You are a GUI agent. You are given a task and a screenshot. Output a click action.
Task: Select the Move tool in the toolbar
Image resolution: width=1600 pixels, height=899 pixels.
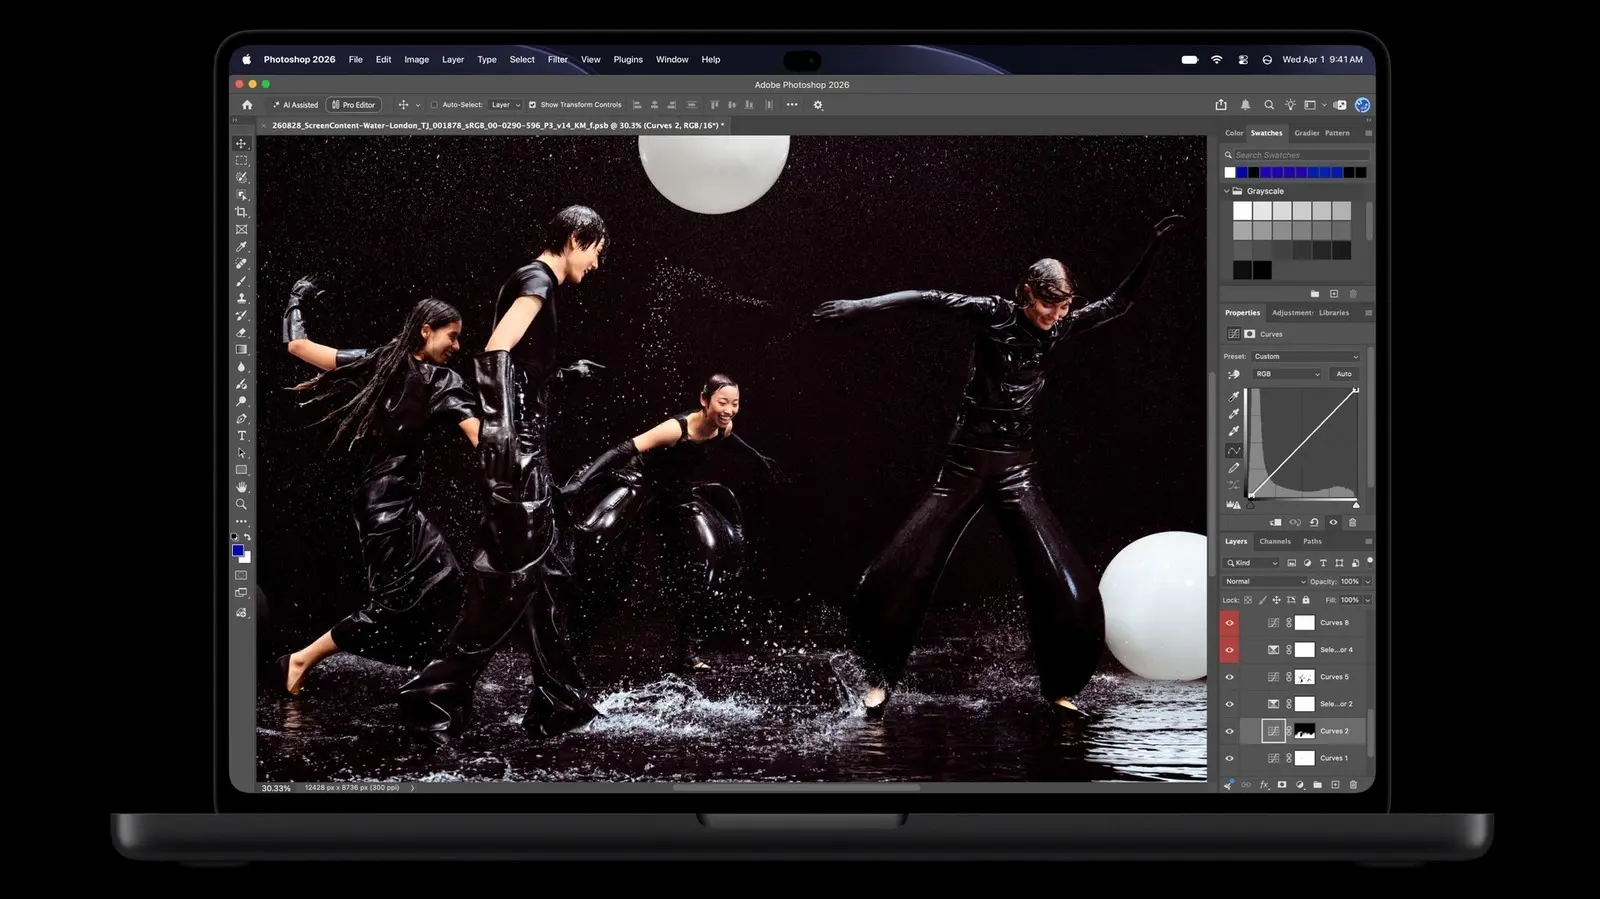(x=241, y=144)
